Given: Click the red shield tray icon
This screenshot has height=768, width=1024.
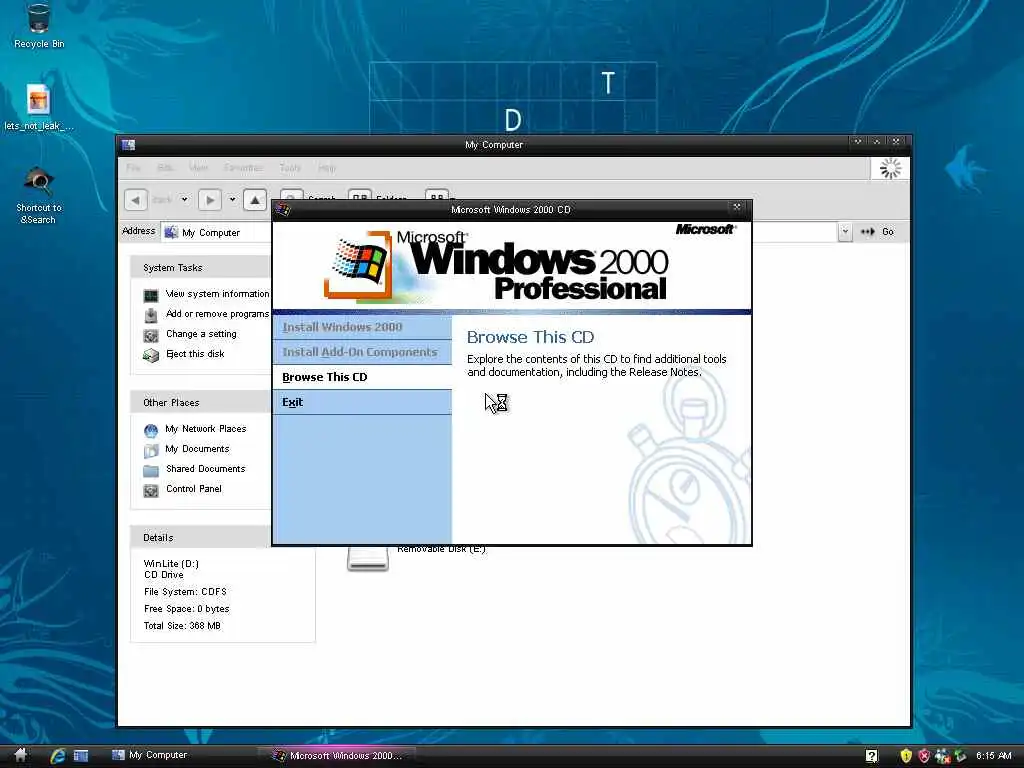Looking at the screenshot, I should point(923,756).
